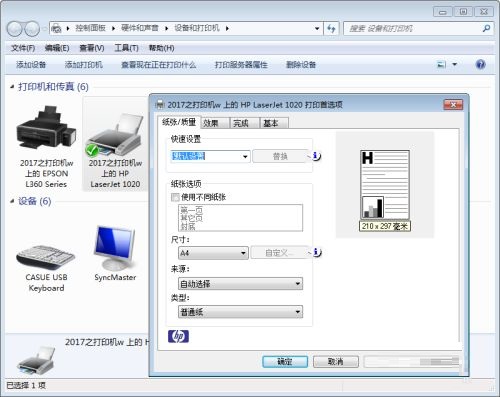Click the info icon next to paper size
The height and width of the screenshot is (397, 500).
point(316,252)
